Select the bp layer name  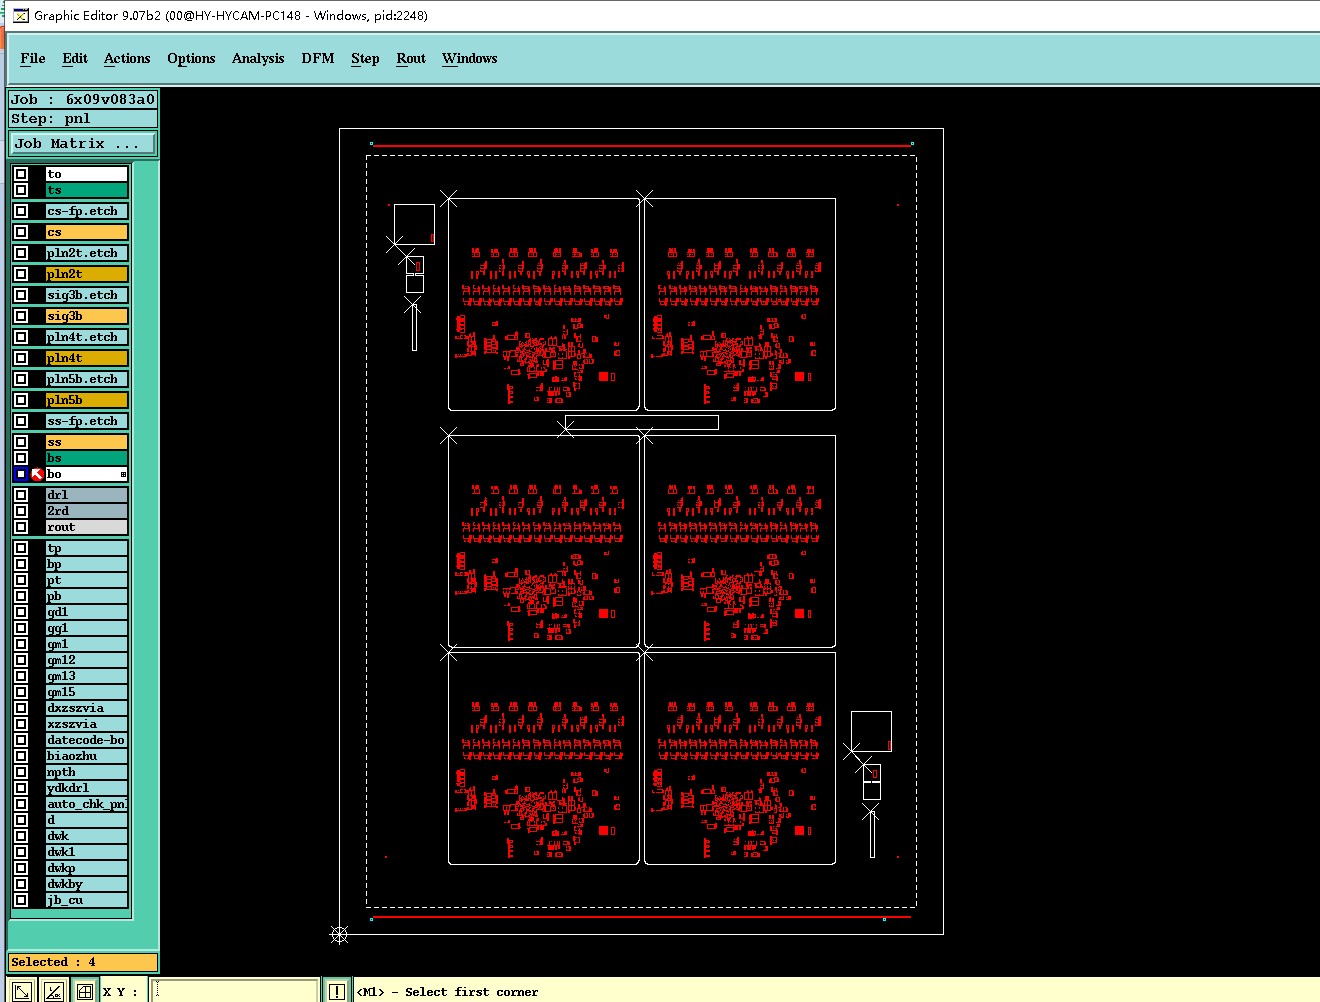[87, 564]
